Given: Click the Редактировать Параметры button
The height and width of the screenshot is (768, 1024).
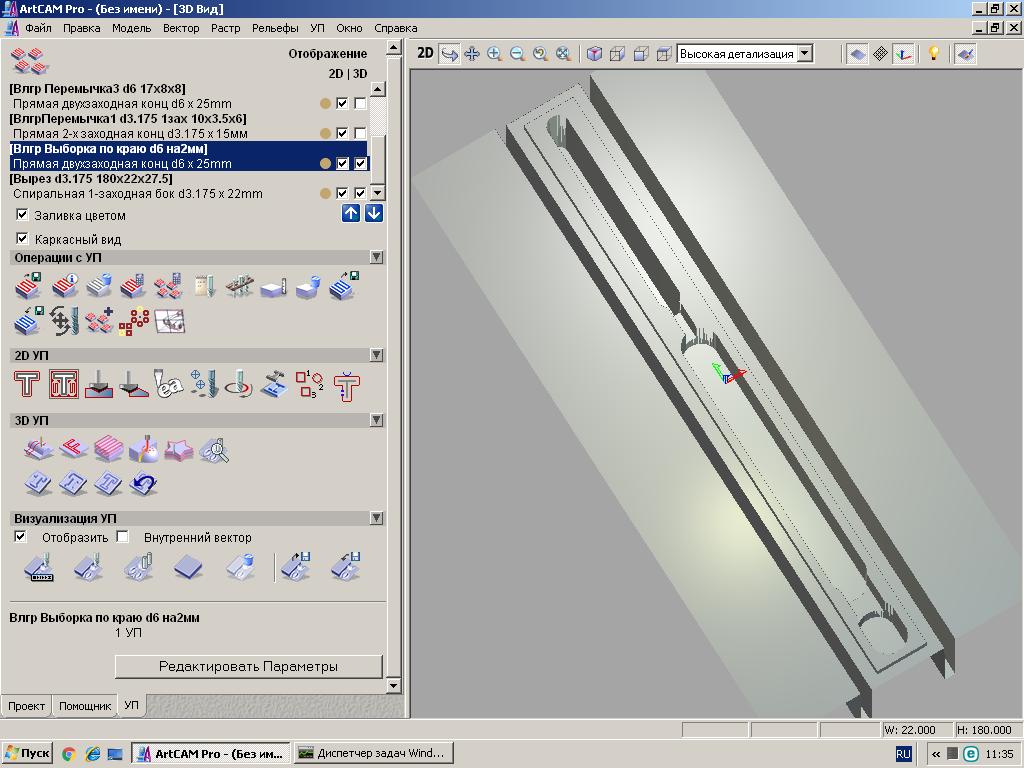Looking at the screenshot, I should click(x=248, y=666).
